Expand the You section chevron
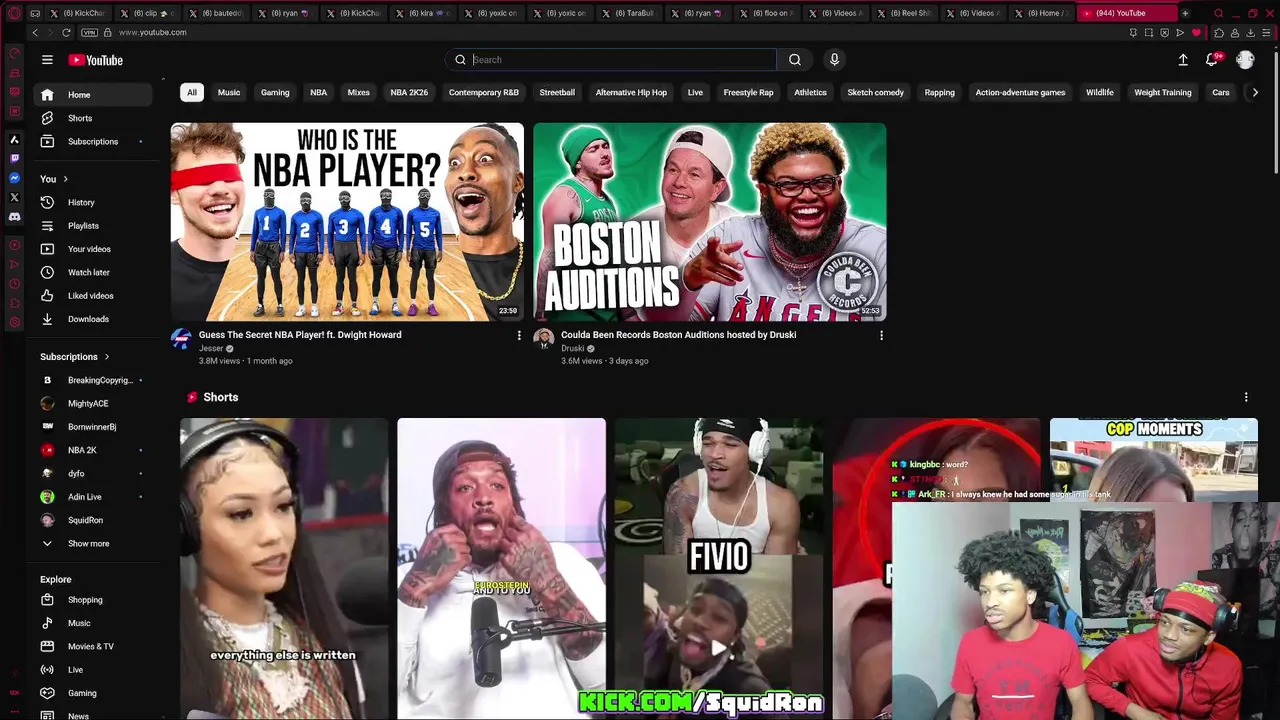 click(65, 179)
